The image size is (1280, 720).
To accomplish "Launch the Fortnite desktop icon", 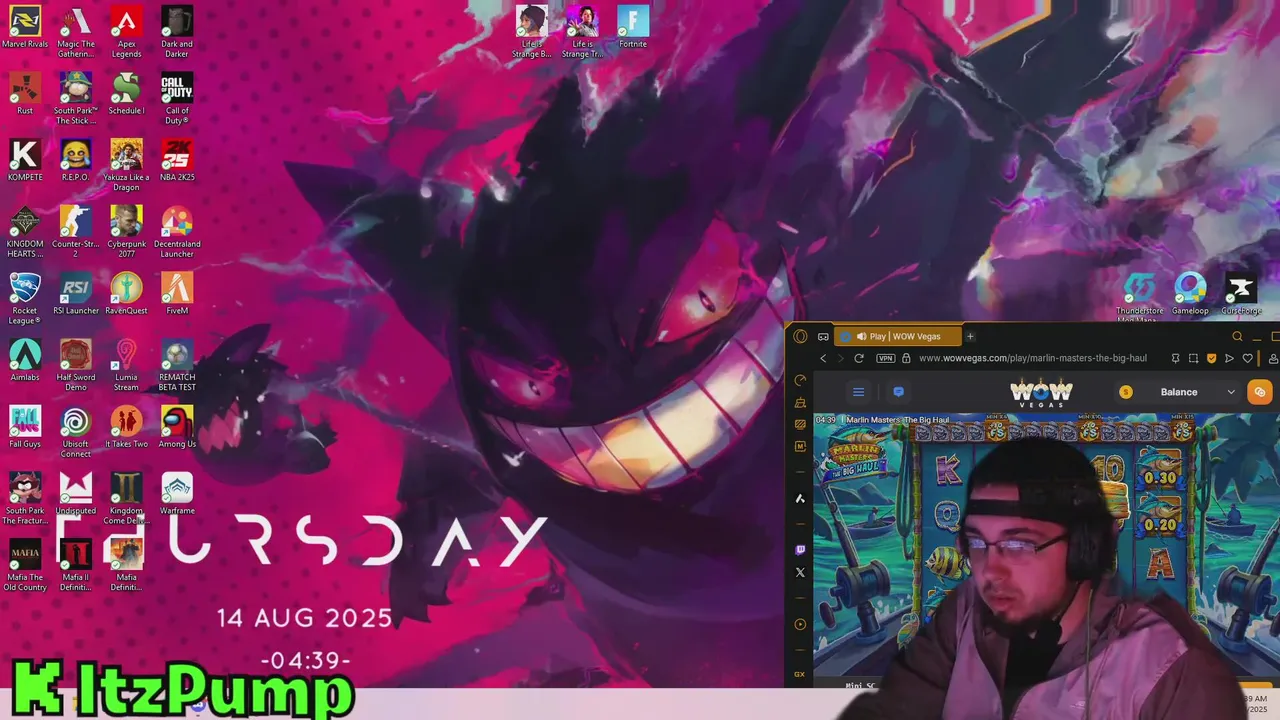I will tap(633, 27).
